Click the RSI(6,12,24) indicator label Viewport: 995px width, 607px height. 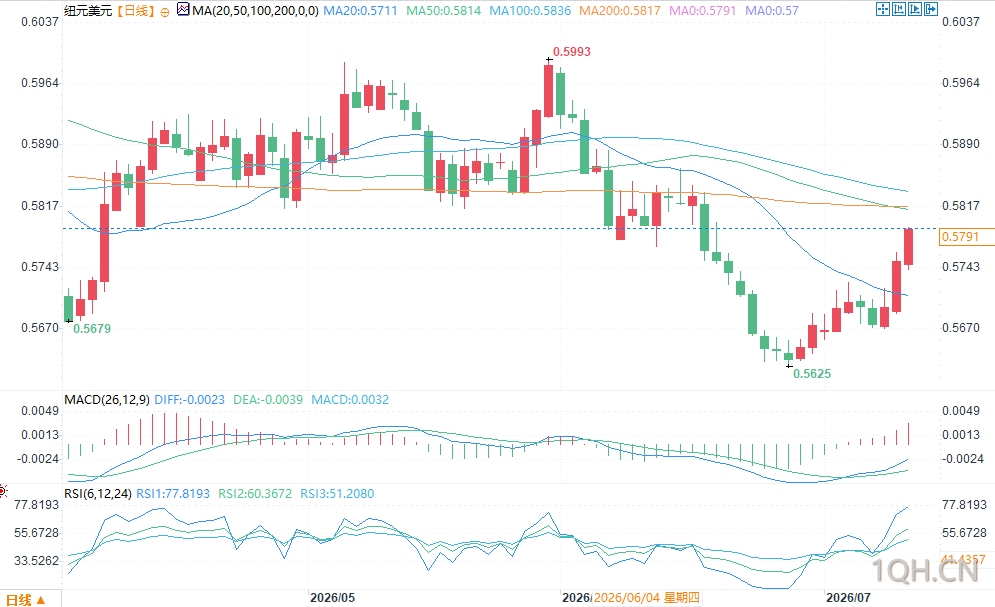(x=98, y=493)
